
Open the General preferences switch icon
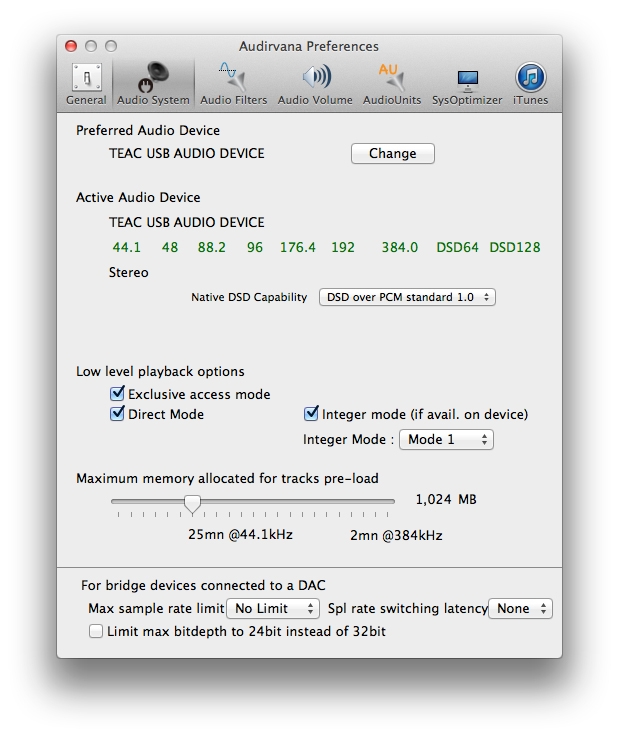point(86,77)
